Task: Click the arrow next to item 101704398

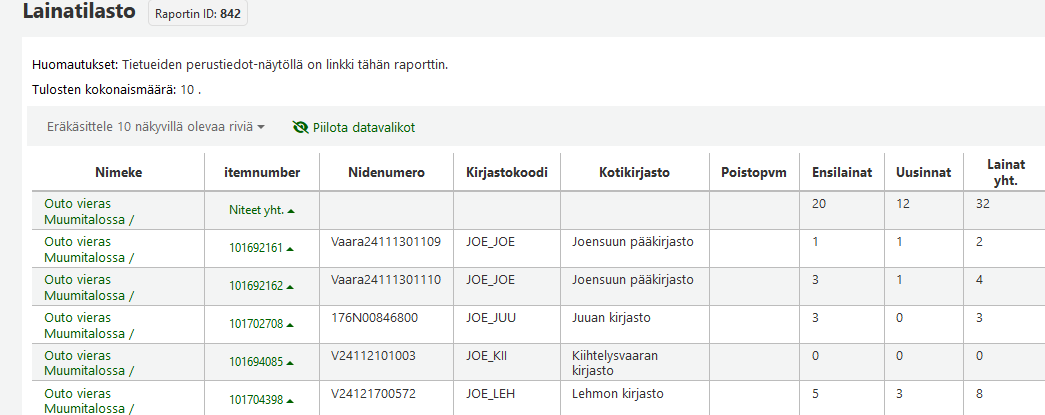Action: [290, 400]
